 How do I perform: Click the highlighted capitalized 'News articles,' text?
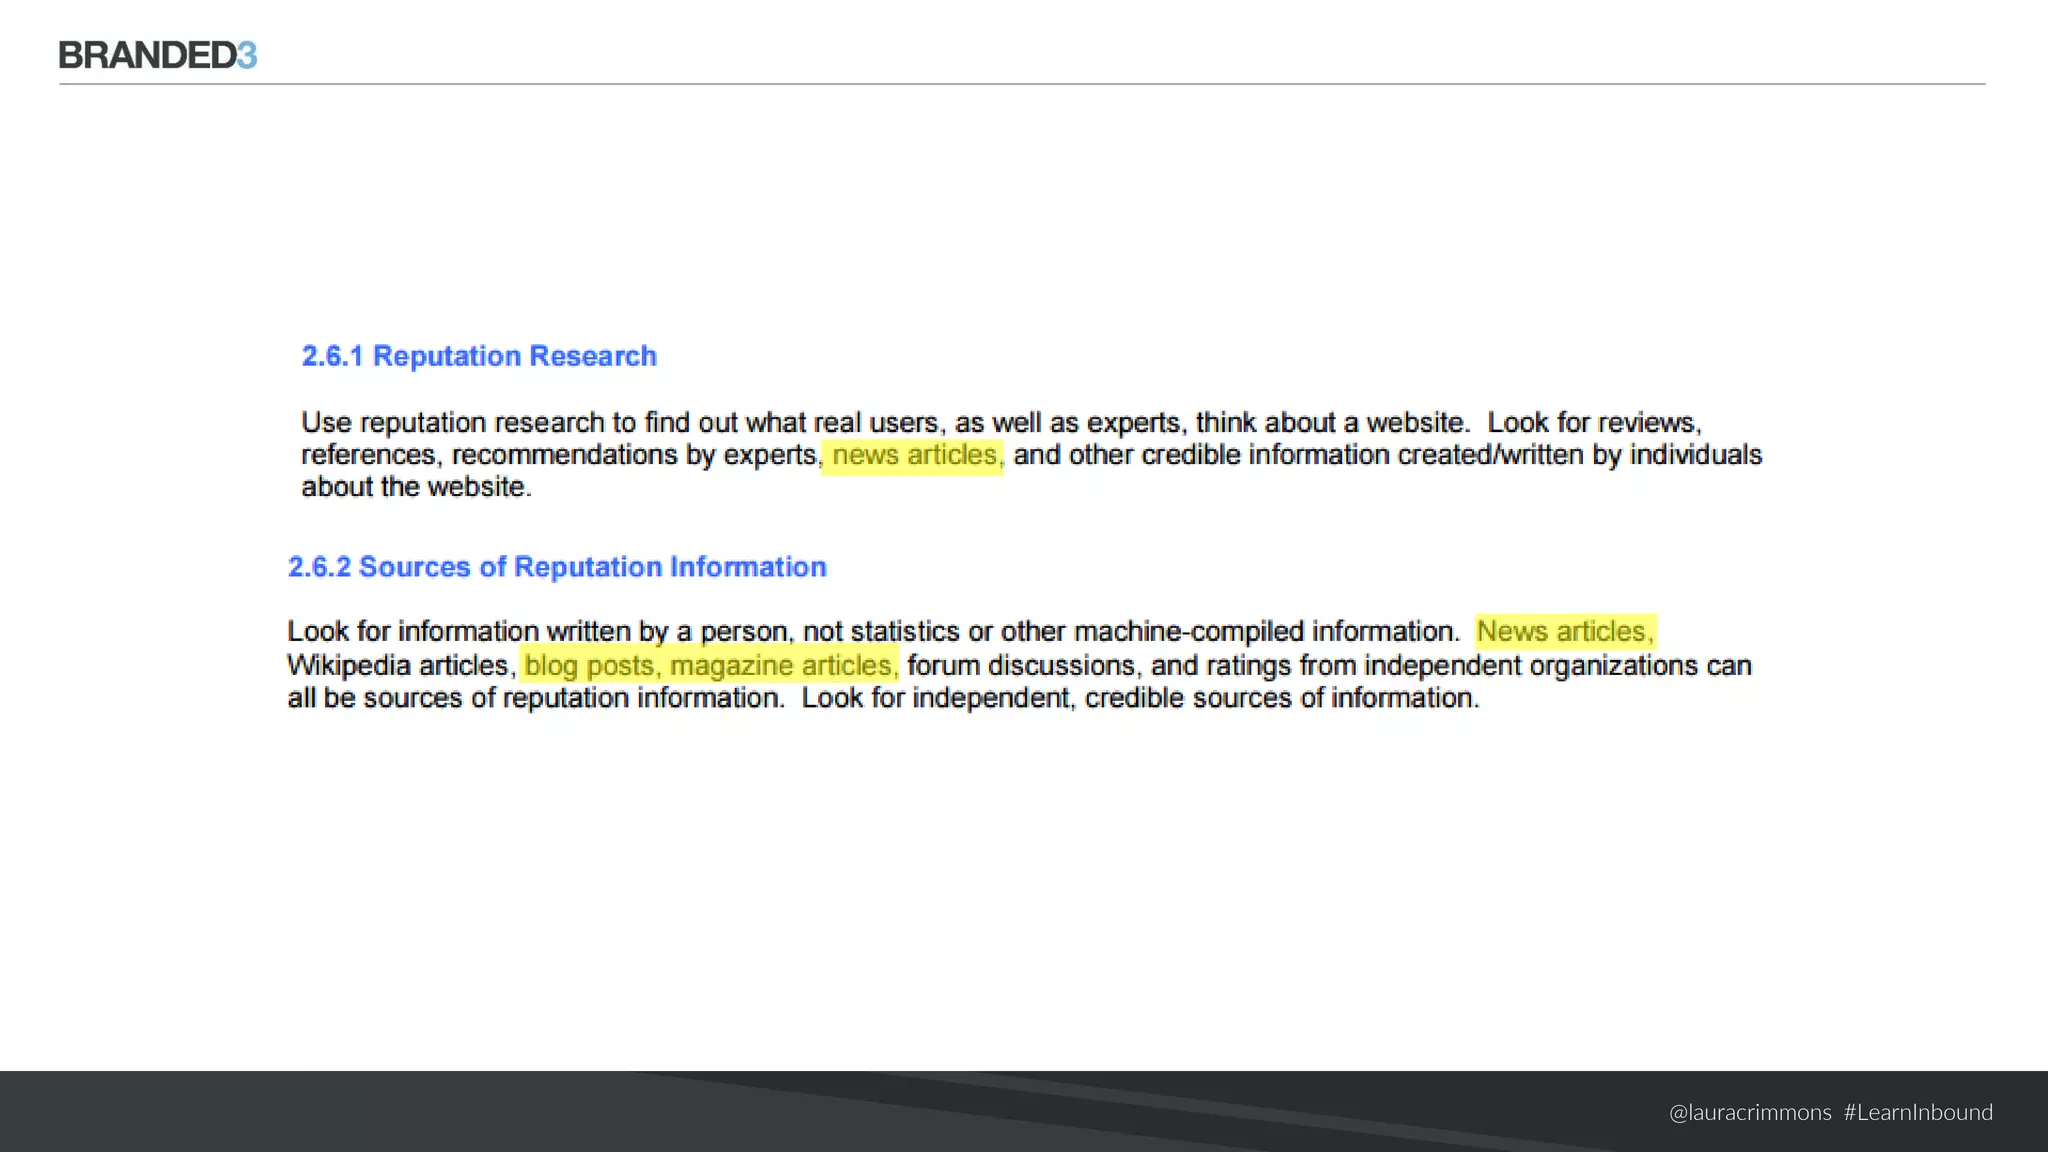(1564, 632)
